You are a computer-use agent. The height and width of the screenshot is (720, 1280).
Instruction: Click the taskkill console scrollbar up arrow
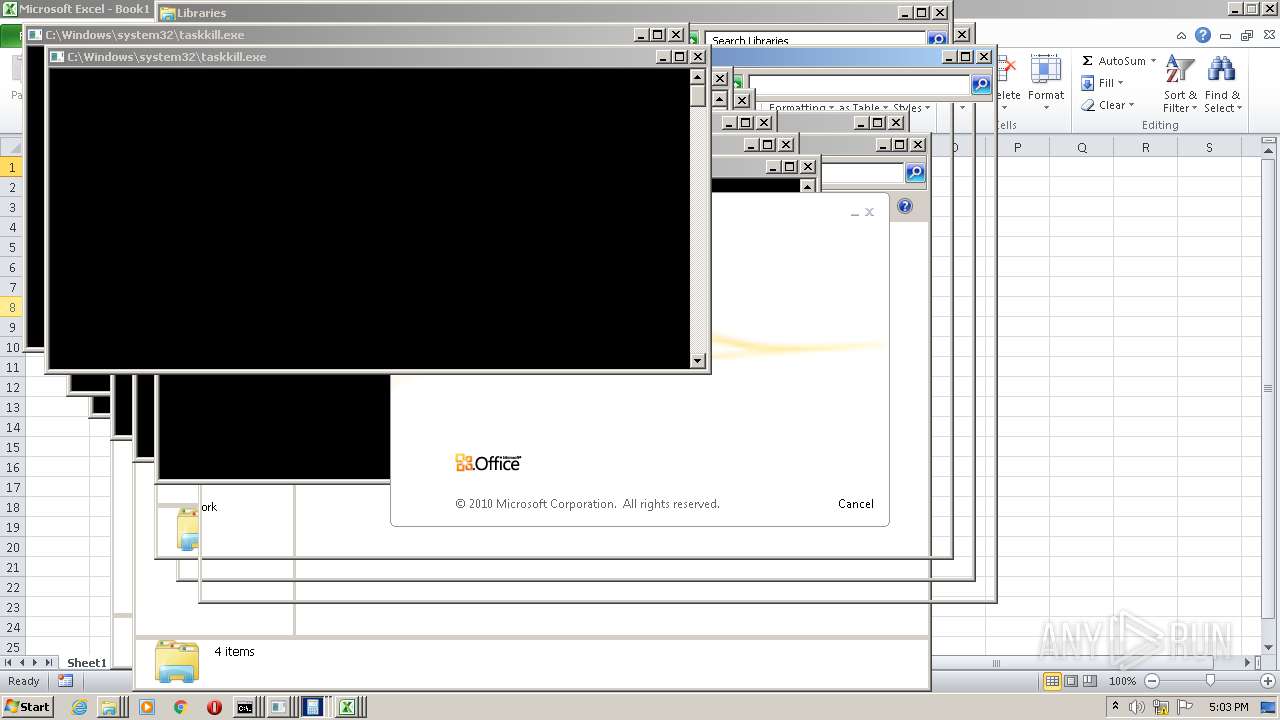pos(698,76)
